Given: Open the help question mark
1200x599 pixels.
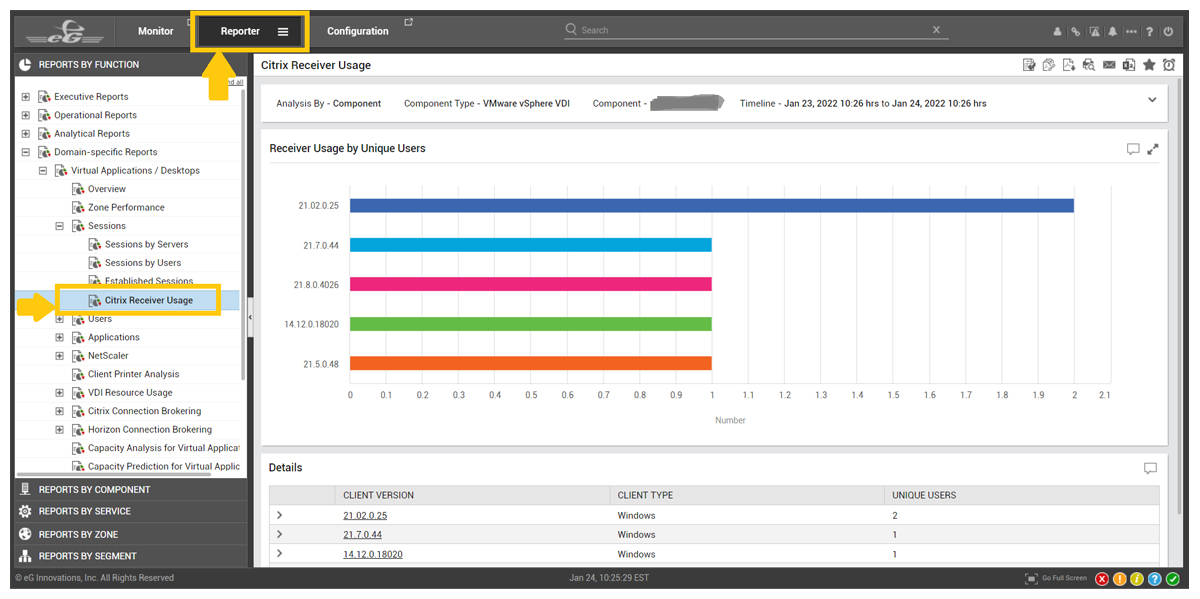Looking at the screenshot, I should 1150,32.
